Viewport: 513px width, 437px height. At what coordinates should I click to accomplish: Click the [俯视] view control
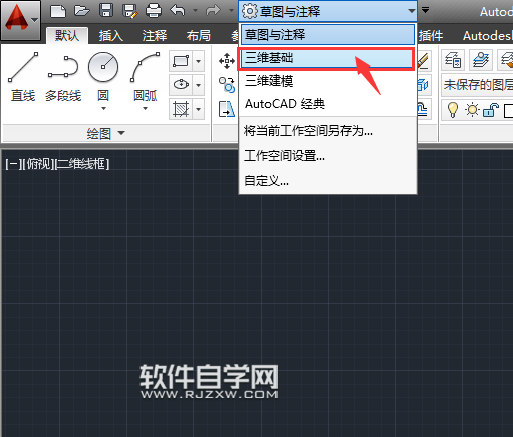(x=37, y=164)
